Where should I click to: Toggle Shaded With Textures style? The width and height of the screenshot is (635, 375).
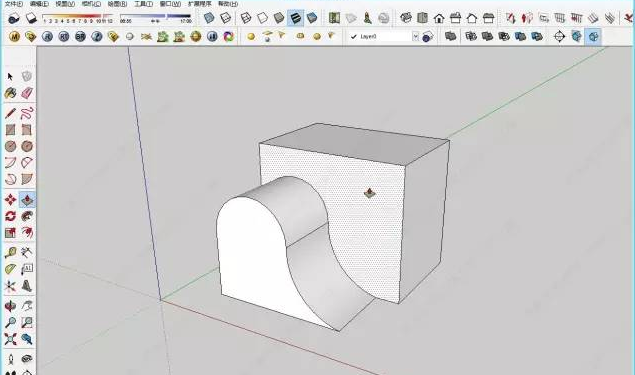click(296, 18)
